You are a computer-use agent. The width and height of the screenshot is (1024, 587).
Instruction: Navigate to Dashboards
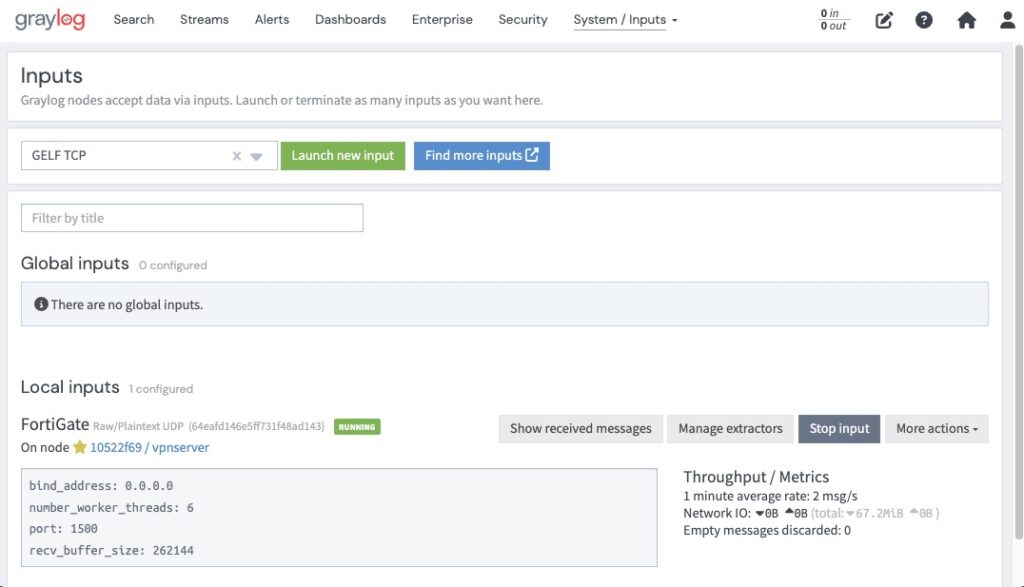350,20
